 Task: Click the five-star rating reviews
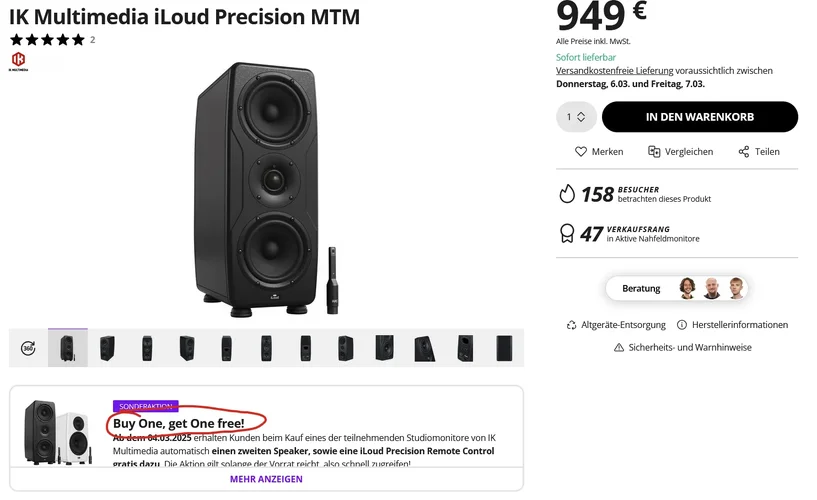[47, 40]
